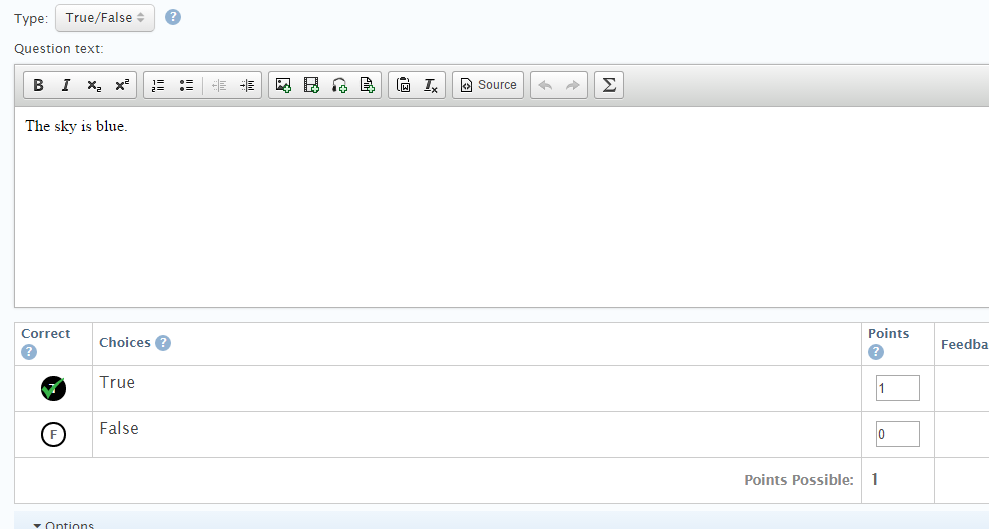Mark True as the correct answer

(53, 388)
